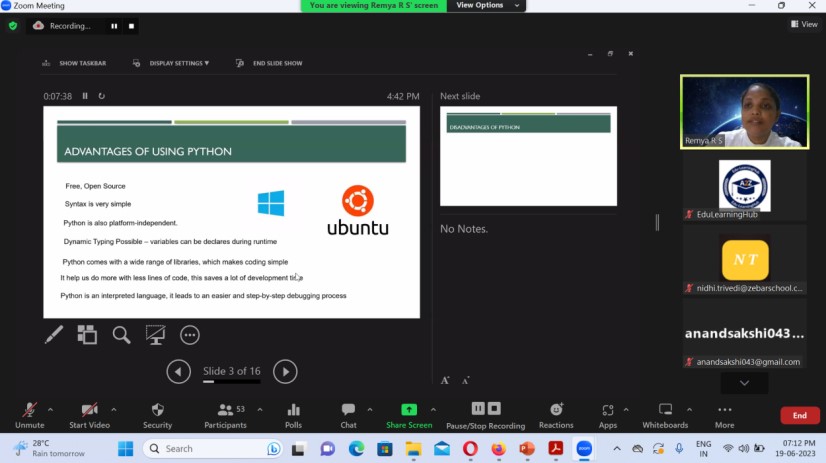Image resolution: width=826 pixels, height=463 pixels.
Task: Pause the Zoom recording from top bar
Action: (x=114, y=26)
